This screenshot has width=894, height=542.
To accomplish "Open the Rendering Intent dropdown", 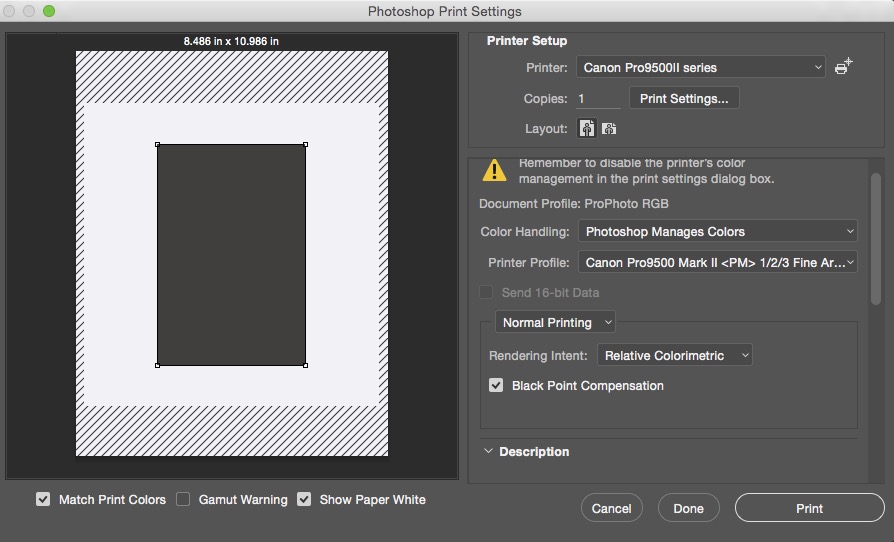I will point(674,355).
